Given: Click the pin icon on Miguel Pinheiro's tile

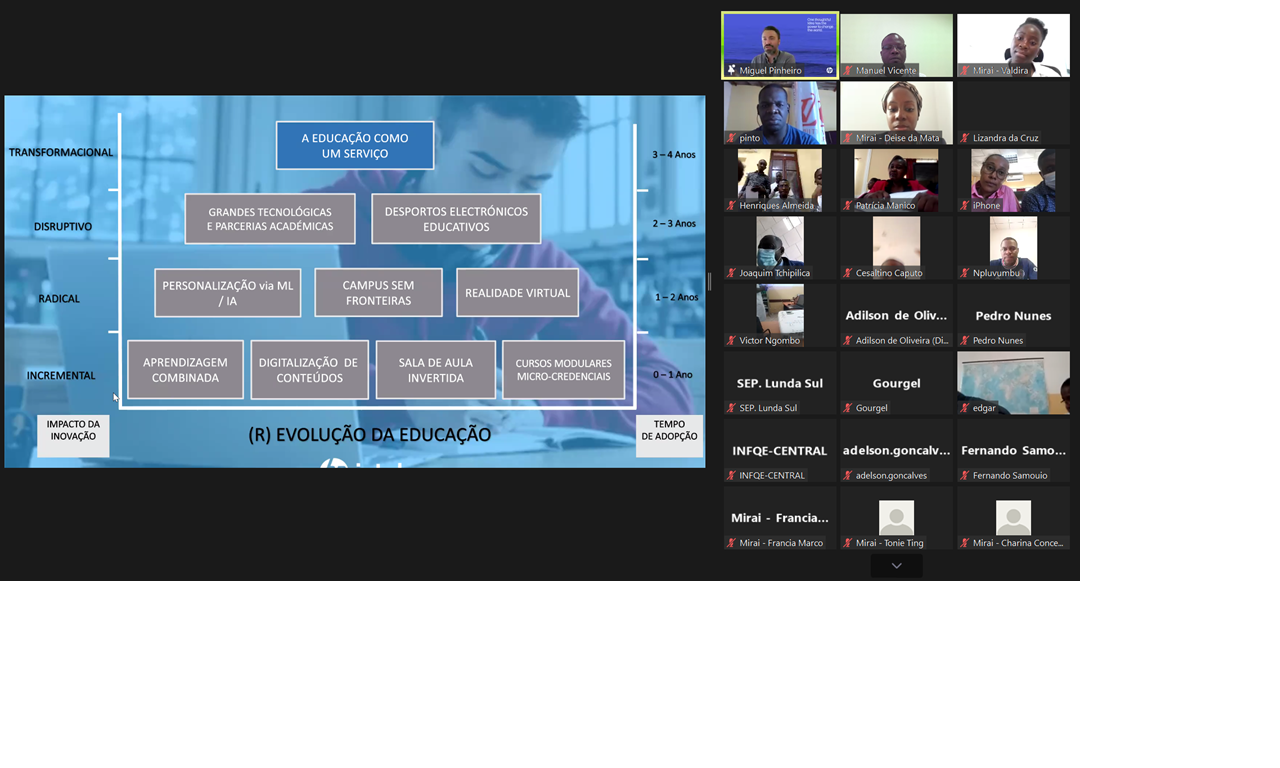Looking at the screenshot, I should pos(732,71).
